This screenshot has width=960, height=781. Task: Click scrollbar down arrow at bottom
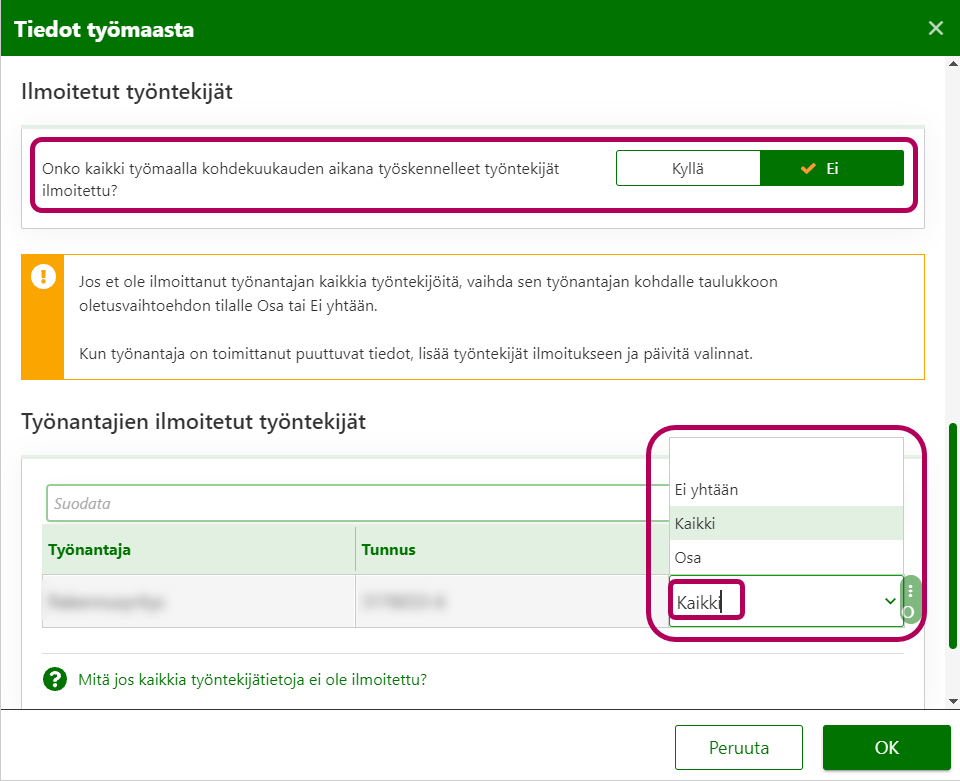(x=953, y=700)
